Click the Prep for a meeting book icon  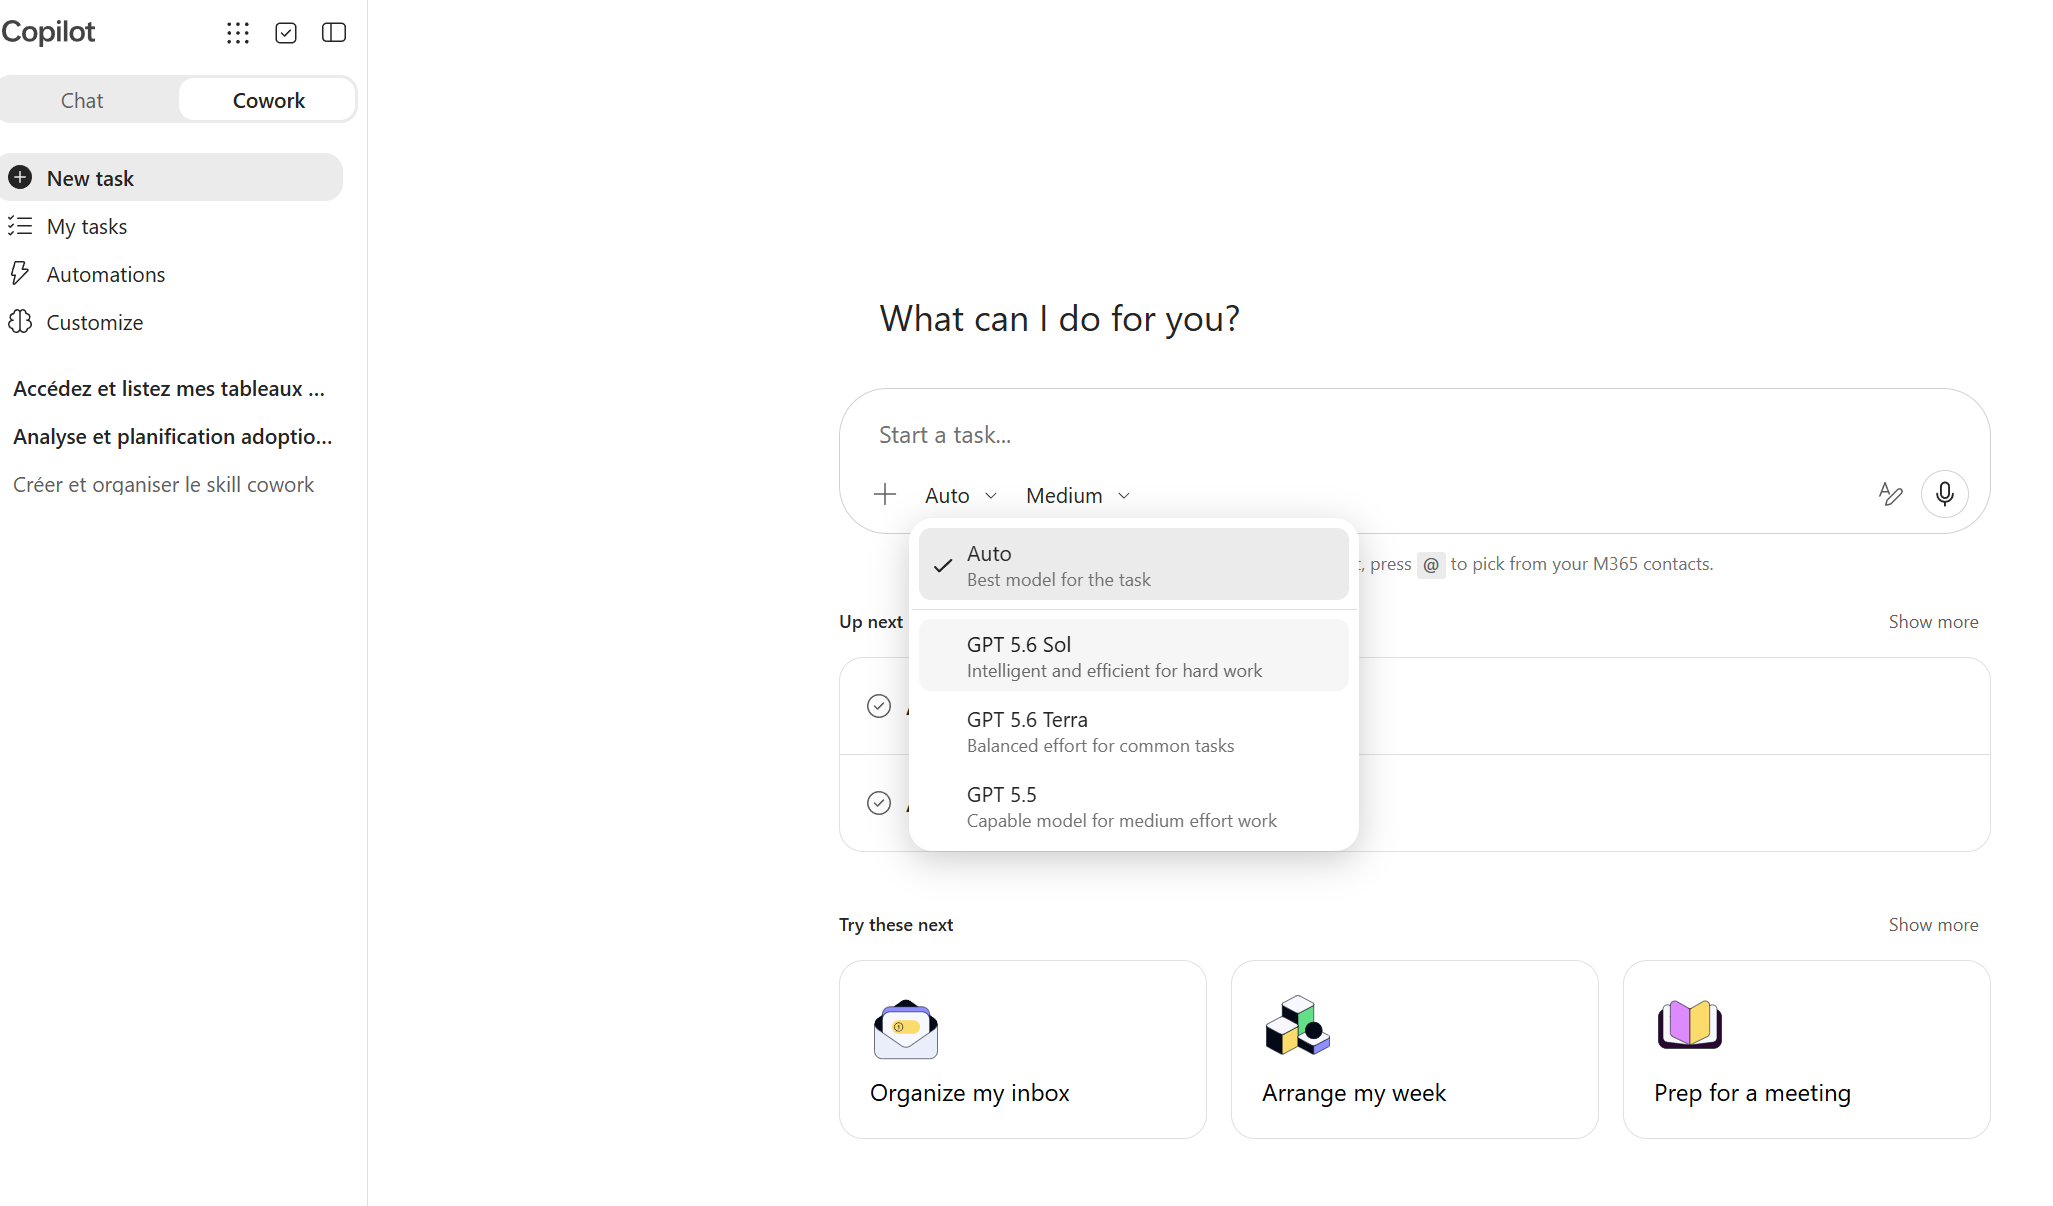(x=1690, y=1024)
